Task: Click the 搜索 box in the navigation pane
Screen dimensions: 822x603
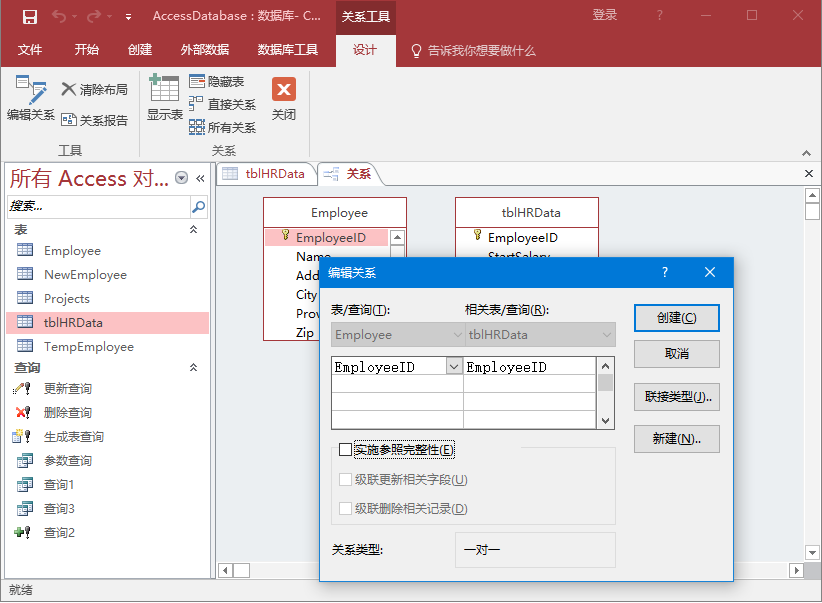Action: 98,207
